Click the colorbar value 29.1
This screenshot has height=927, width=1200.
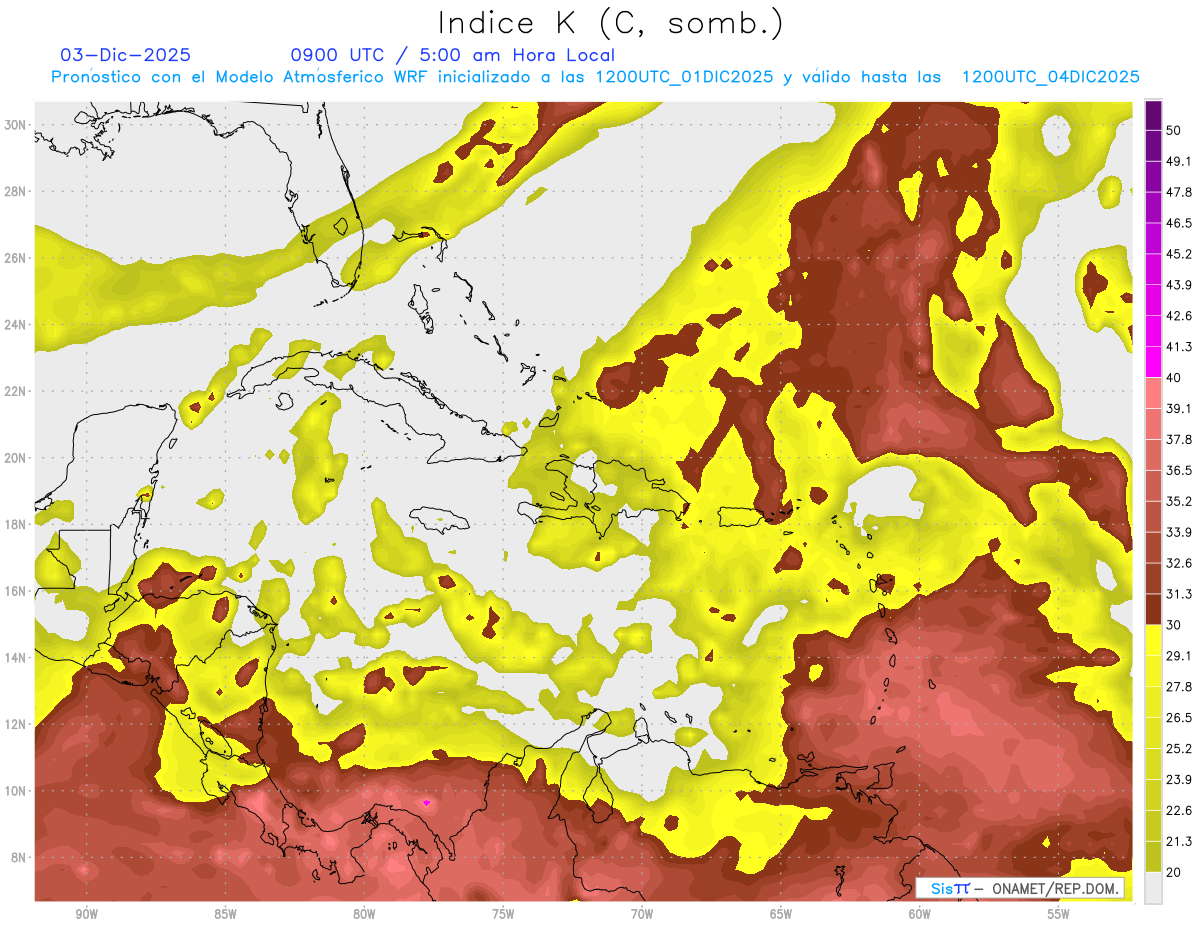(1179, 656)
